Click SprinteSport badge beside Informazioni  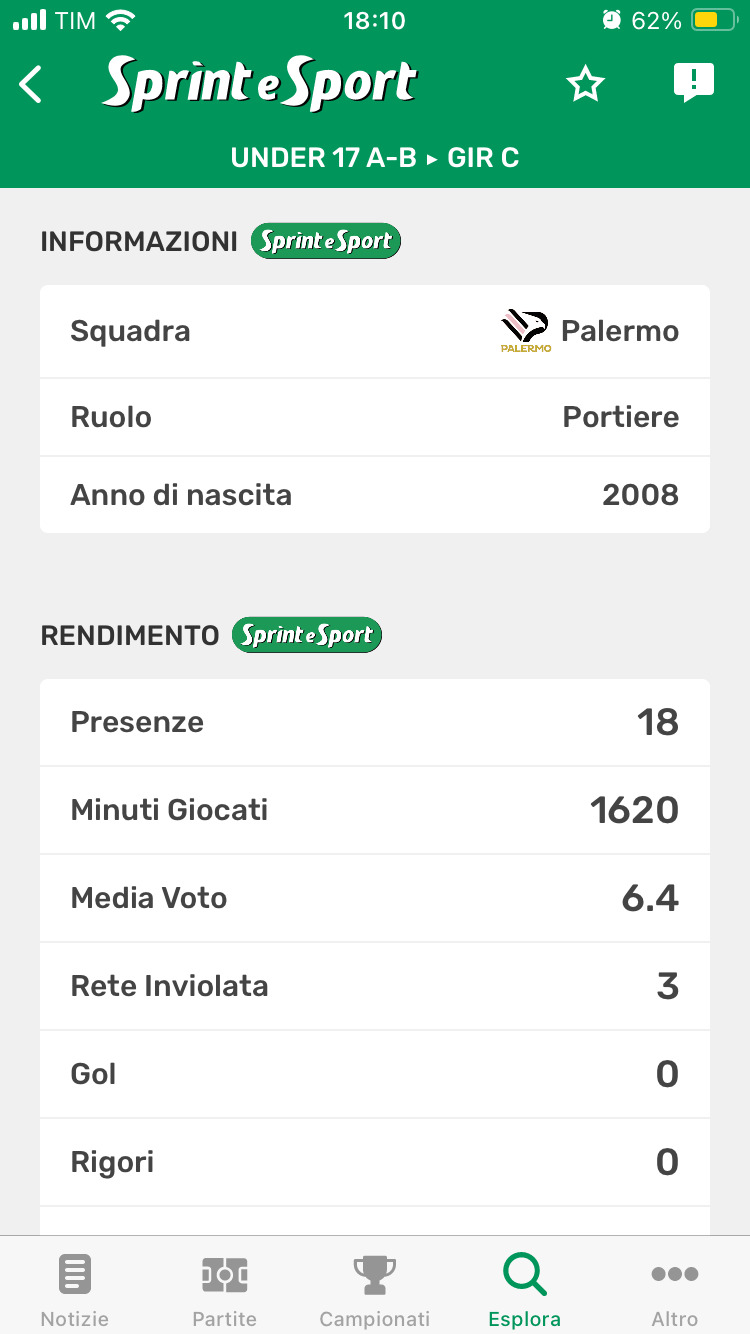pos(326,241)
